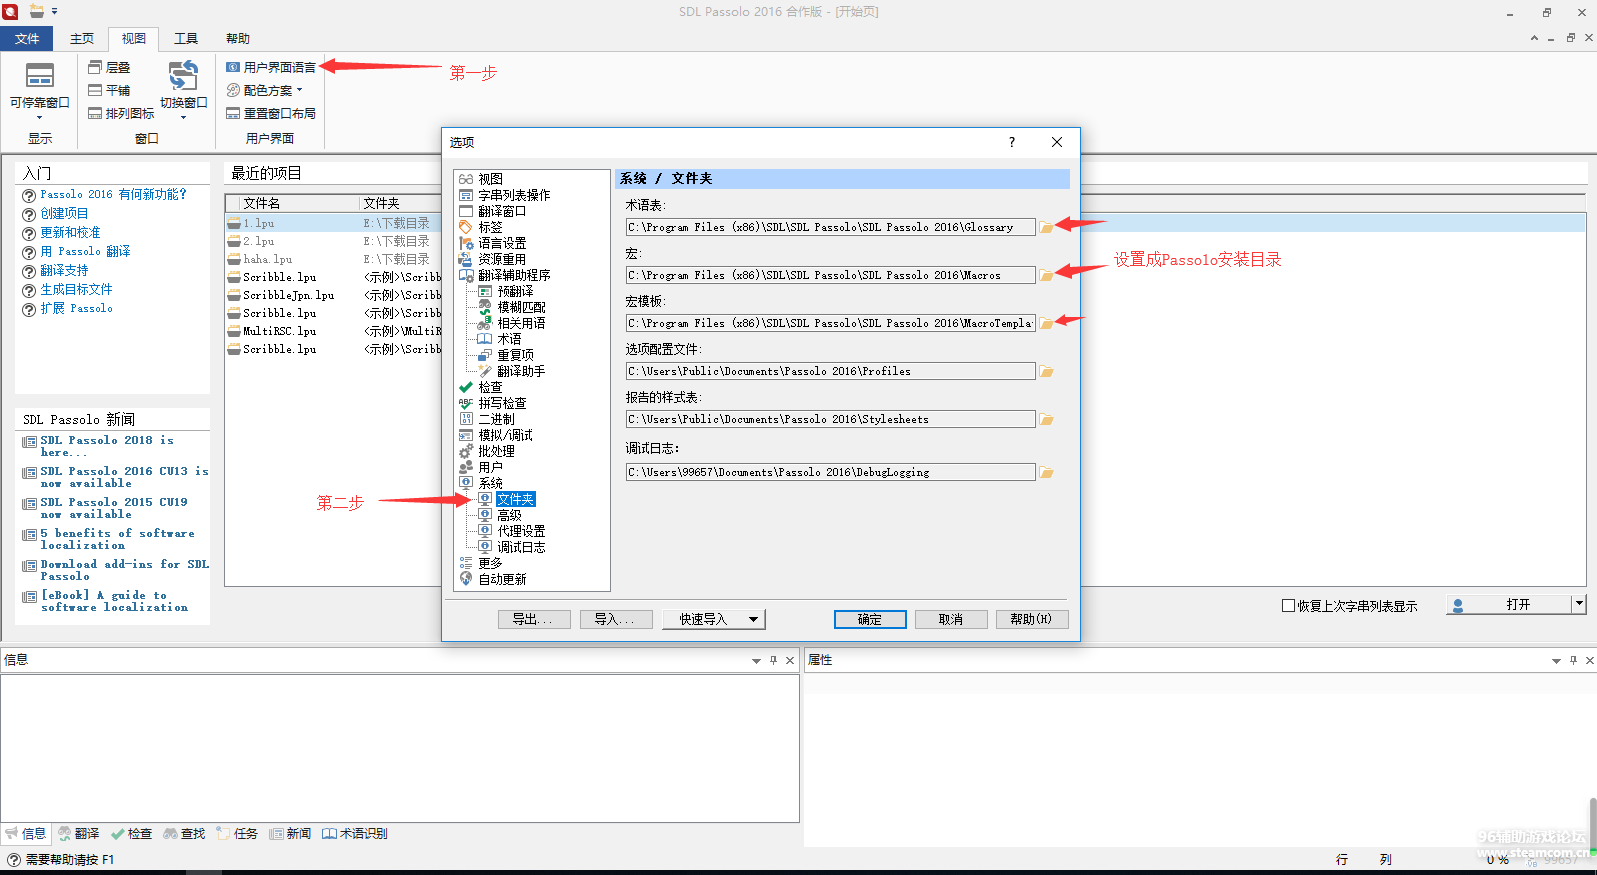This screenshot has width=1597, height=875.
Task: Click the confirm button (确定)
Action: [x=869, y=619]
